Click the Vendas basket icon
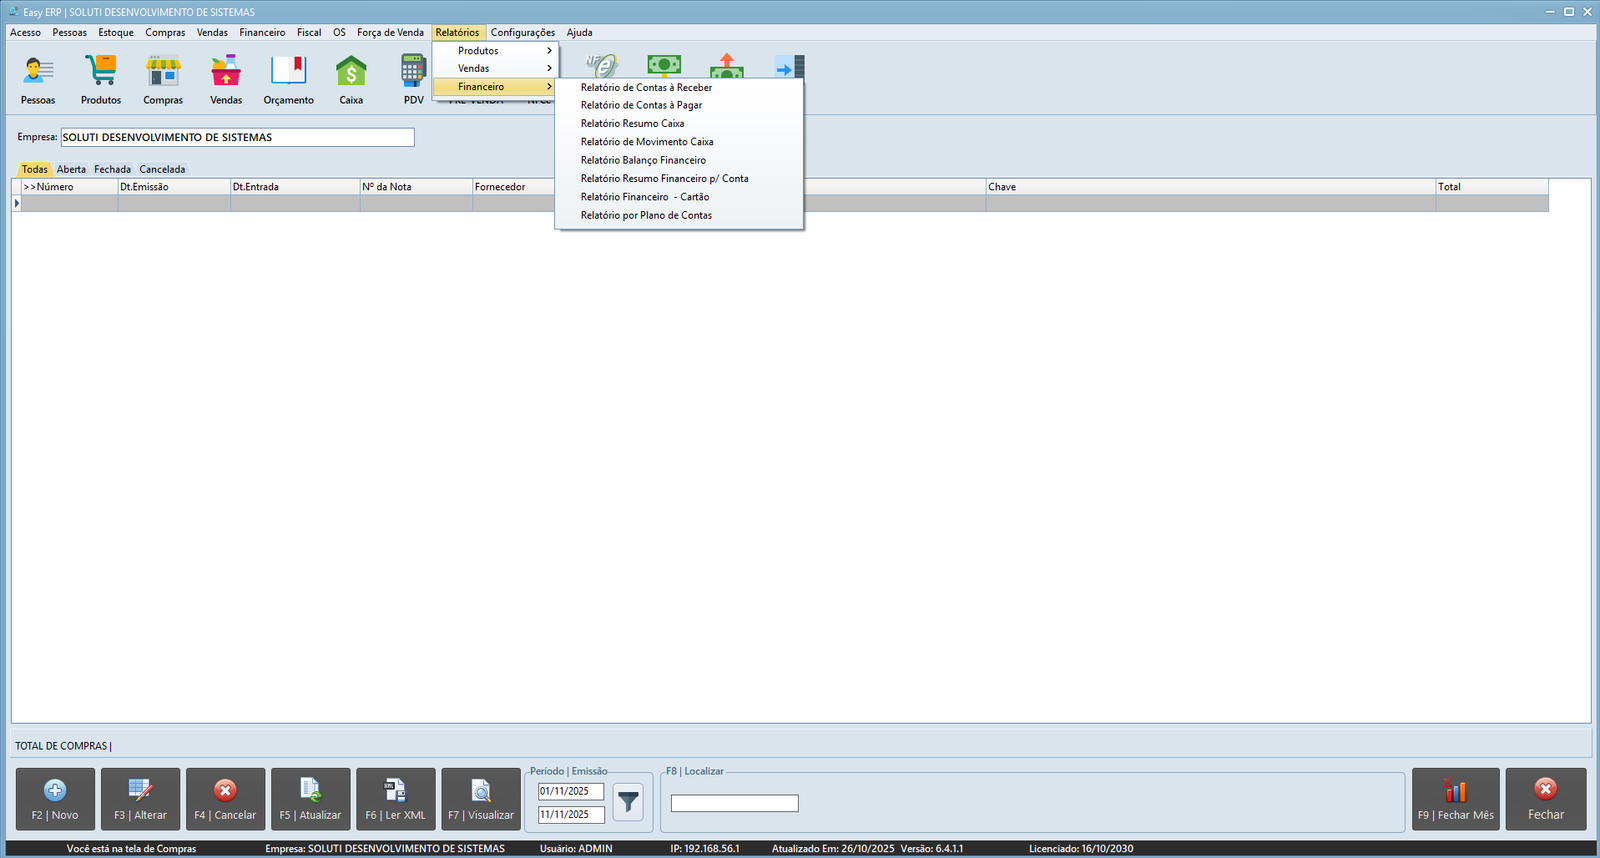Image resolution: width=1600 pixels, height=858 pixels. point(226,72)
